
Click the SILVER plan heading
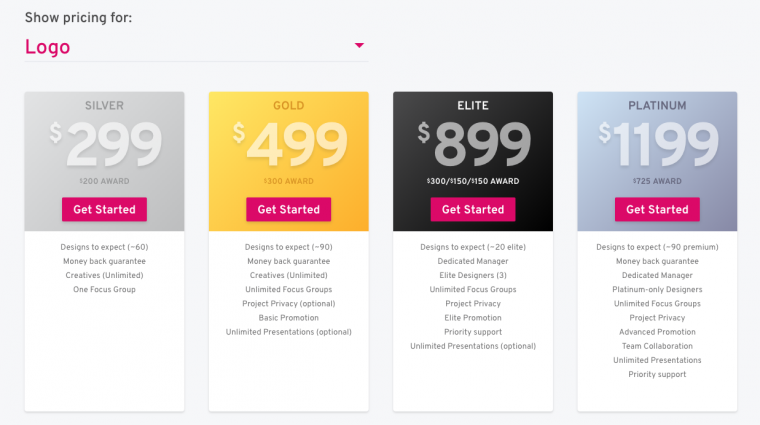coord(105,105)
